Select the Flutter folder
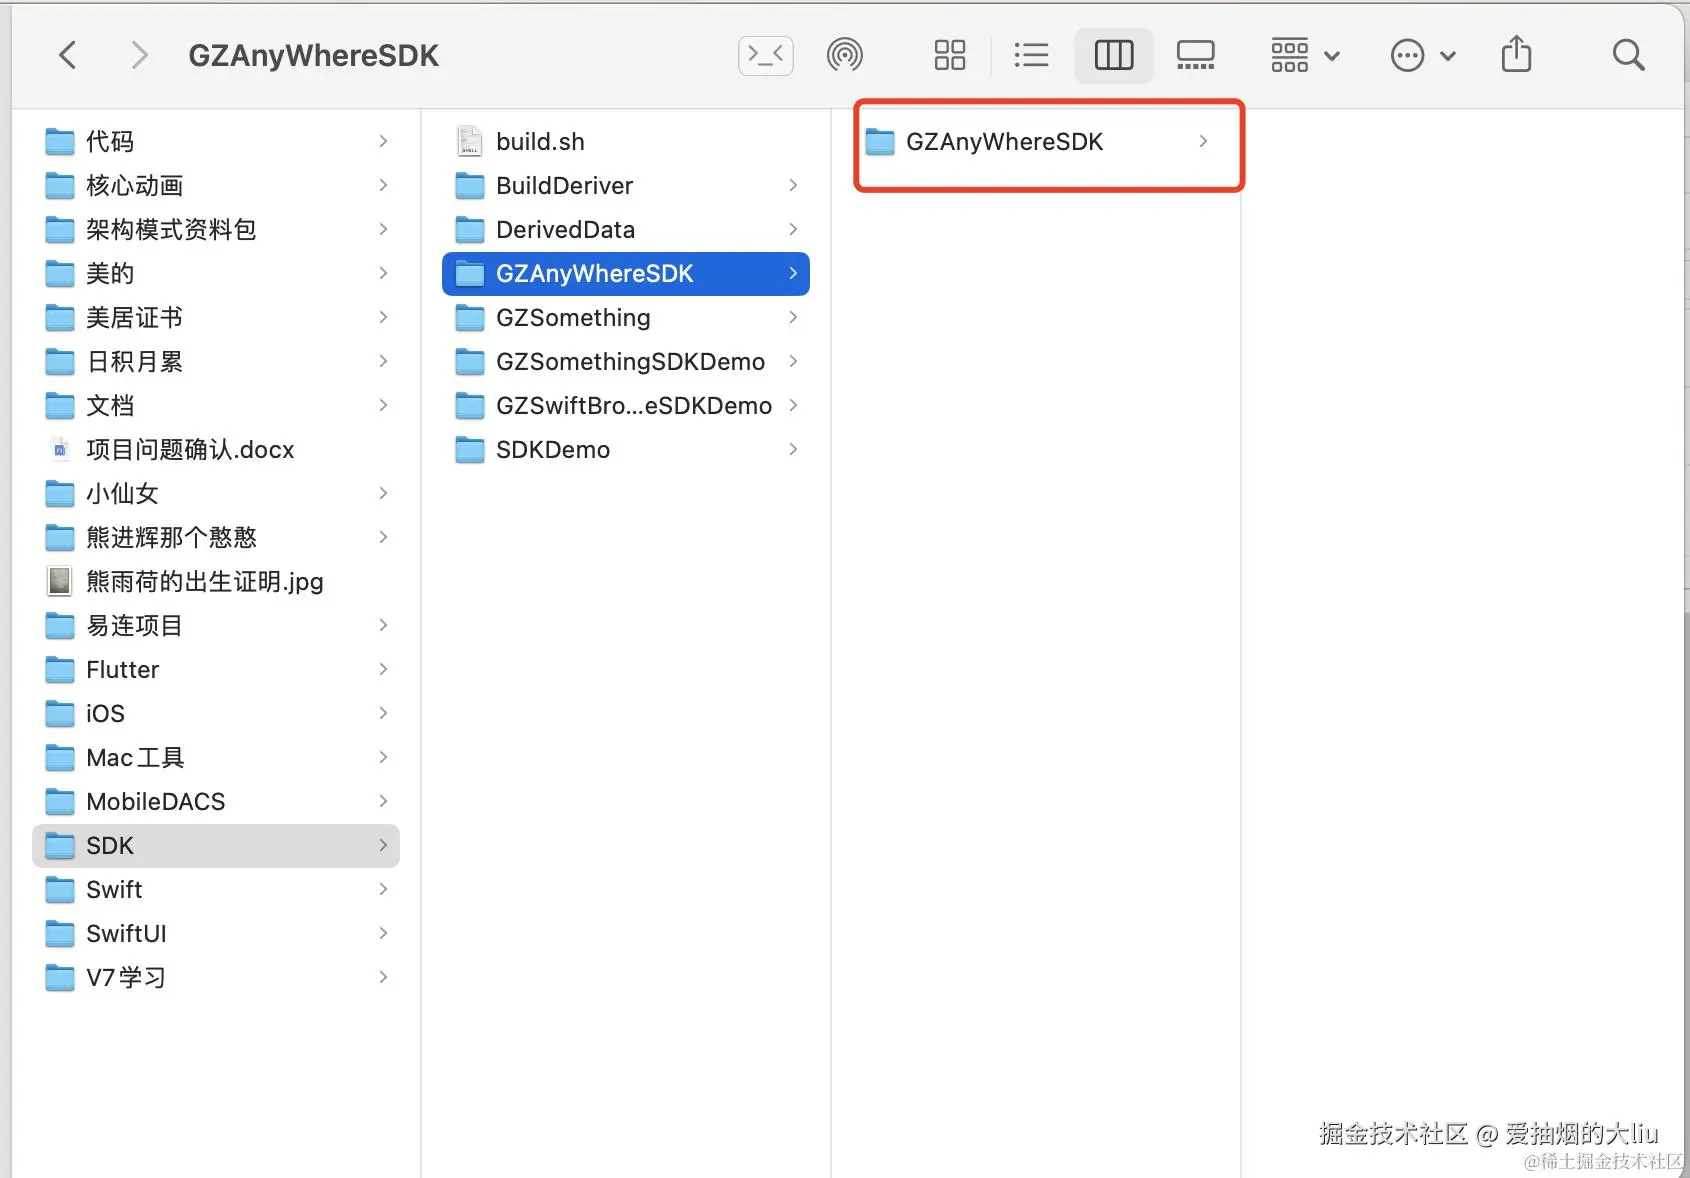This screenshot has height=1178, width=1690. (216, 670)
